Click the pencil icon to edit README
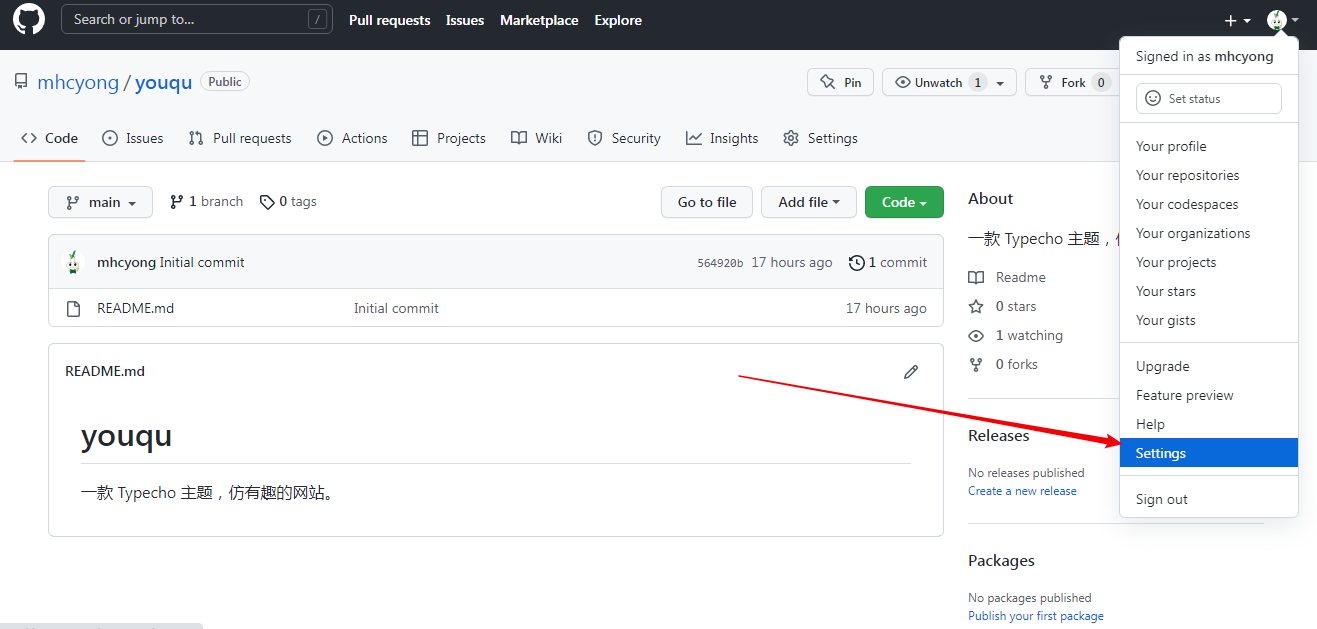This screenshot has height=629, width=1317. tap(910, 372)
